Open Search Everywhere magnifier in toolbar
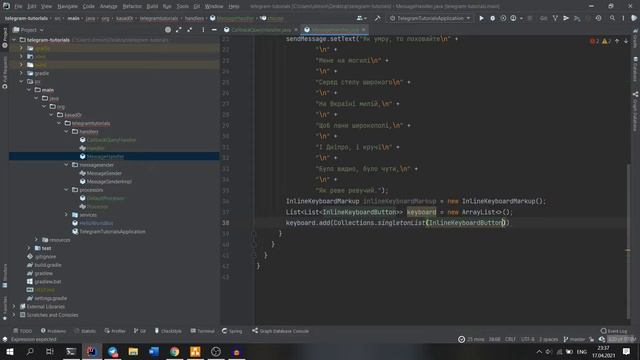Screen dimensions: 640x360 click(612, 18)
